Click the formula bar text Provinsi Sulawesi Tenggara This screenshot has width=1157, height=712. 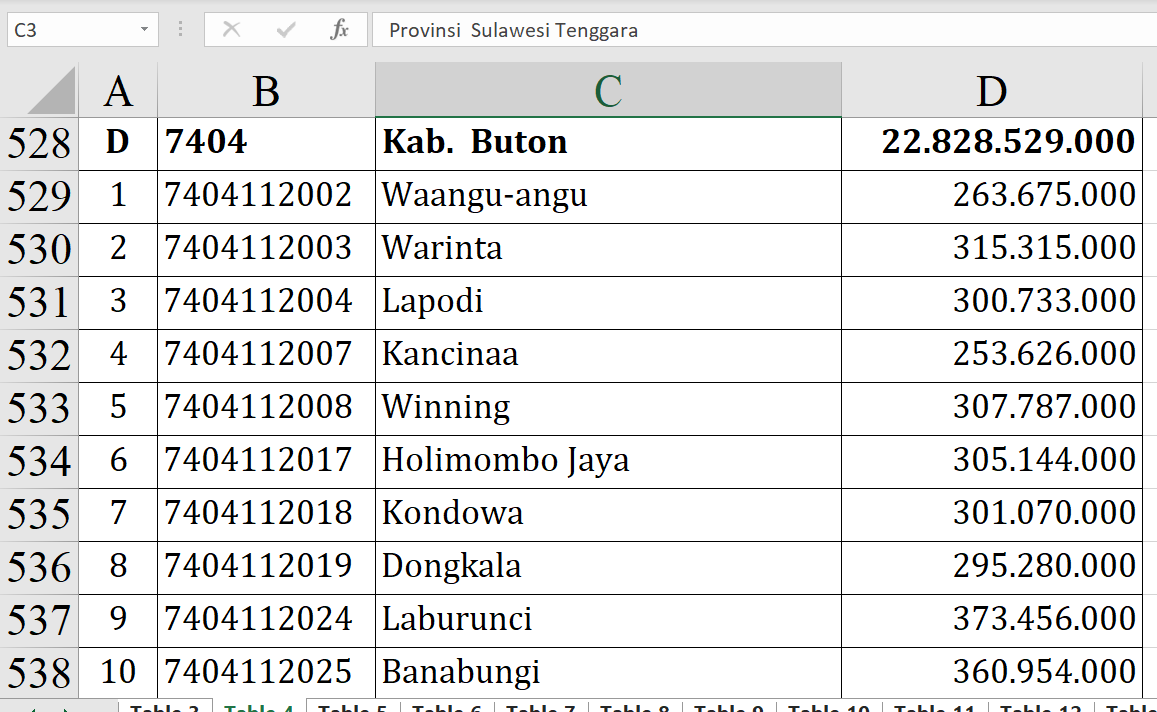pos(514,30)
